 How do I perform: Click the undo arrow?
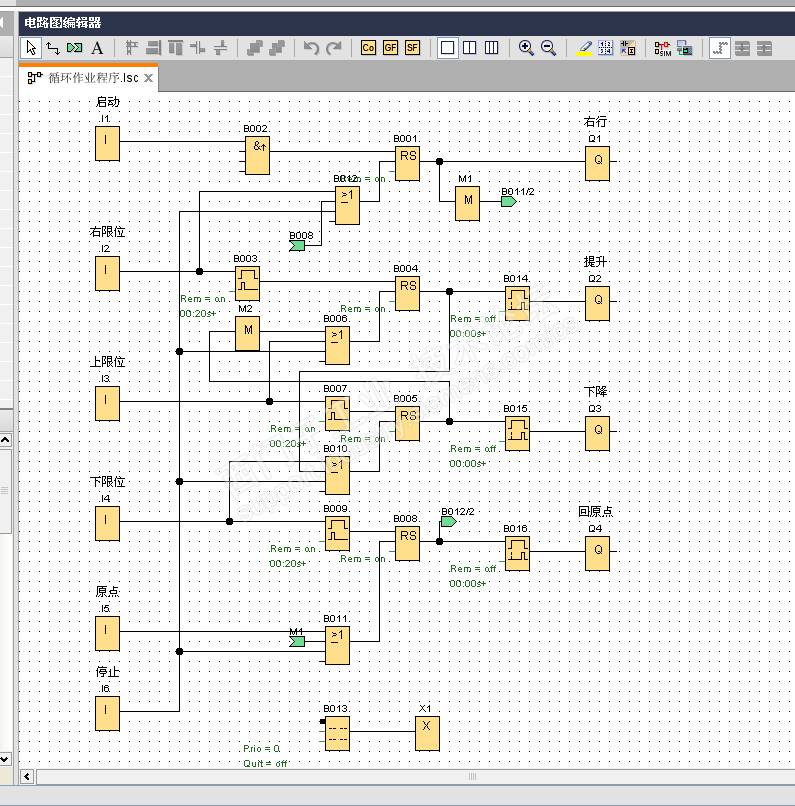pos(311,47)
